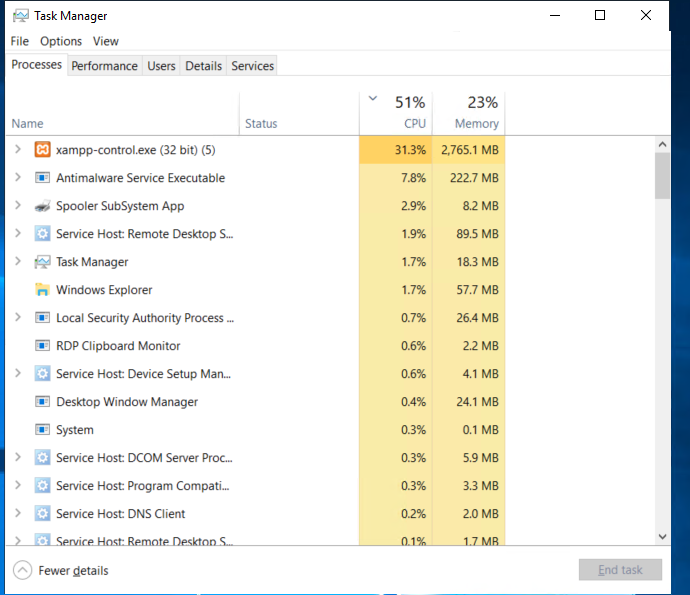
Task: Expand the Local Security Authority Process row
Action: point(18,317)
